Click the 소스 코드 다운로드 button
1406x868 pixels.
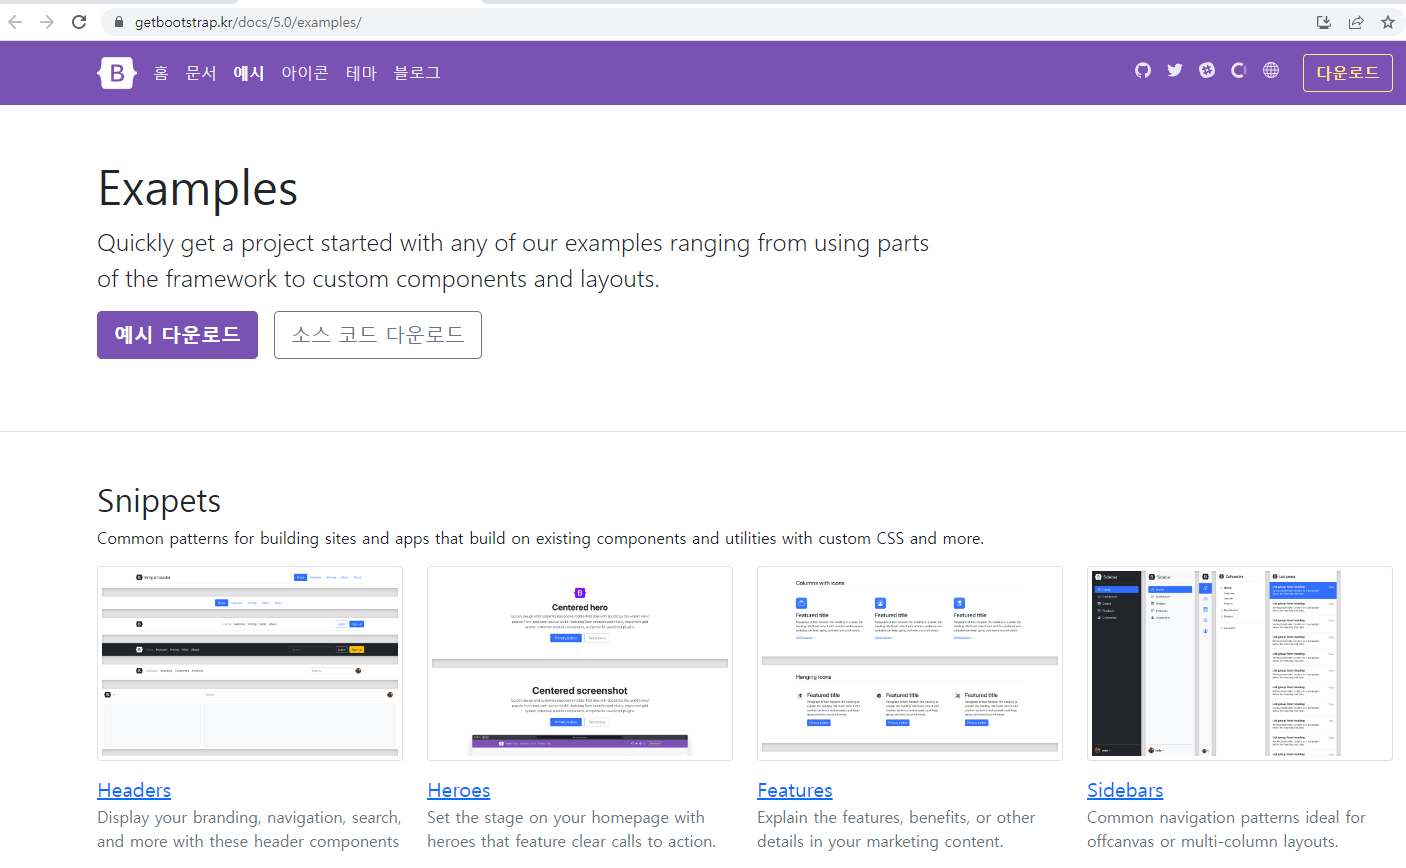coord(378,335)
